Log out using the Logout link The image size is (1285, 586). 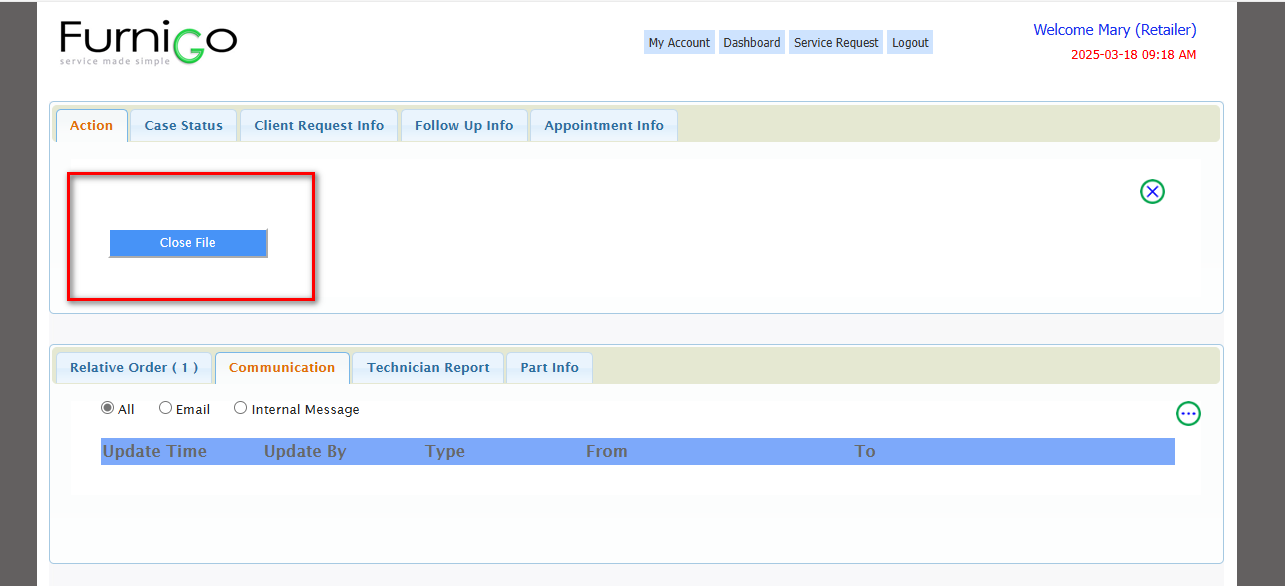[910, 43]
